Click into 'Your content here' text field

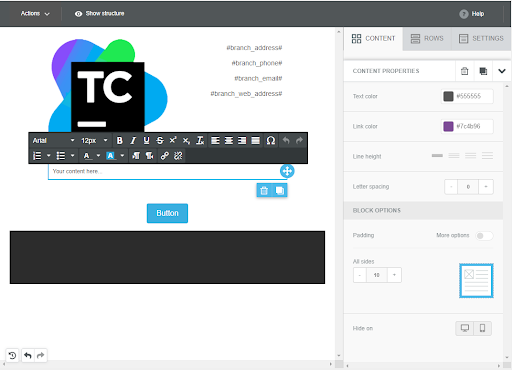[167, 171]
